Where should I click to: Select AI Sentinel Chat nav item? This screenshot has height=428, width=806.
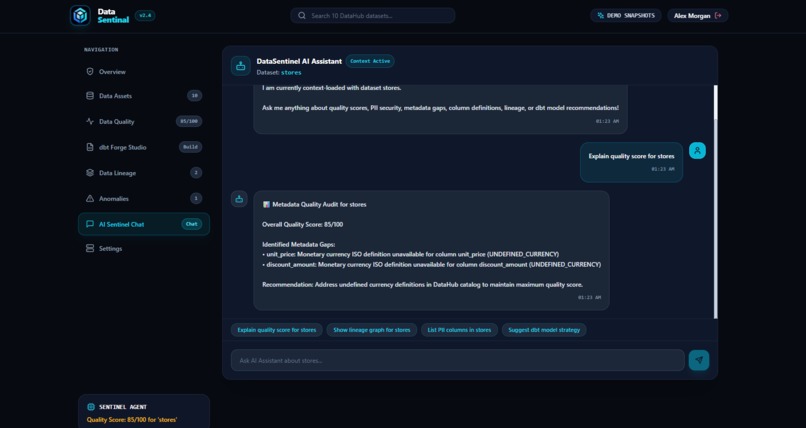click(x=144, y=224)
